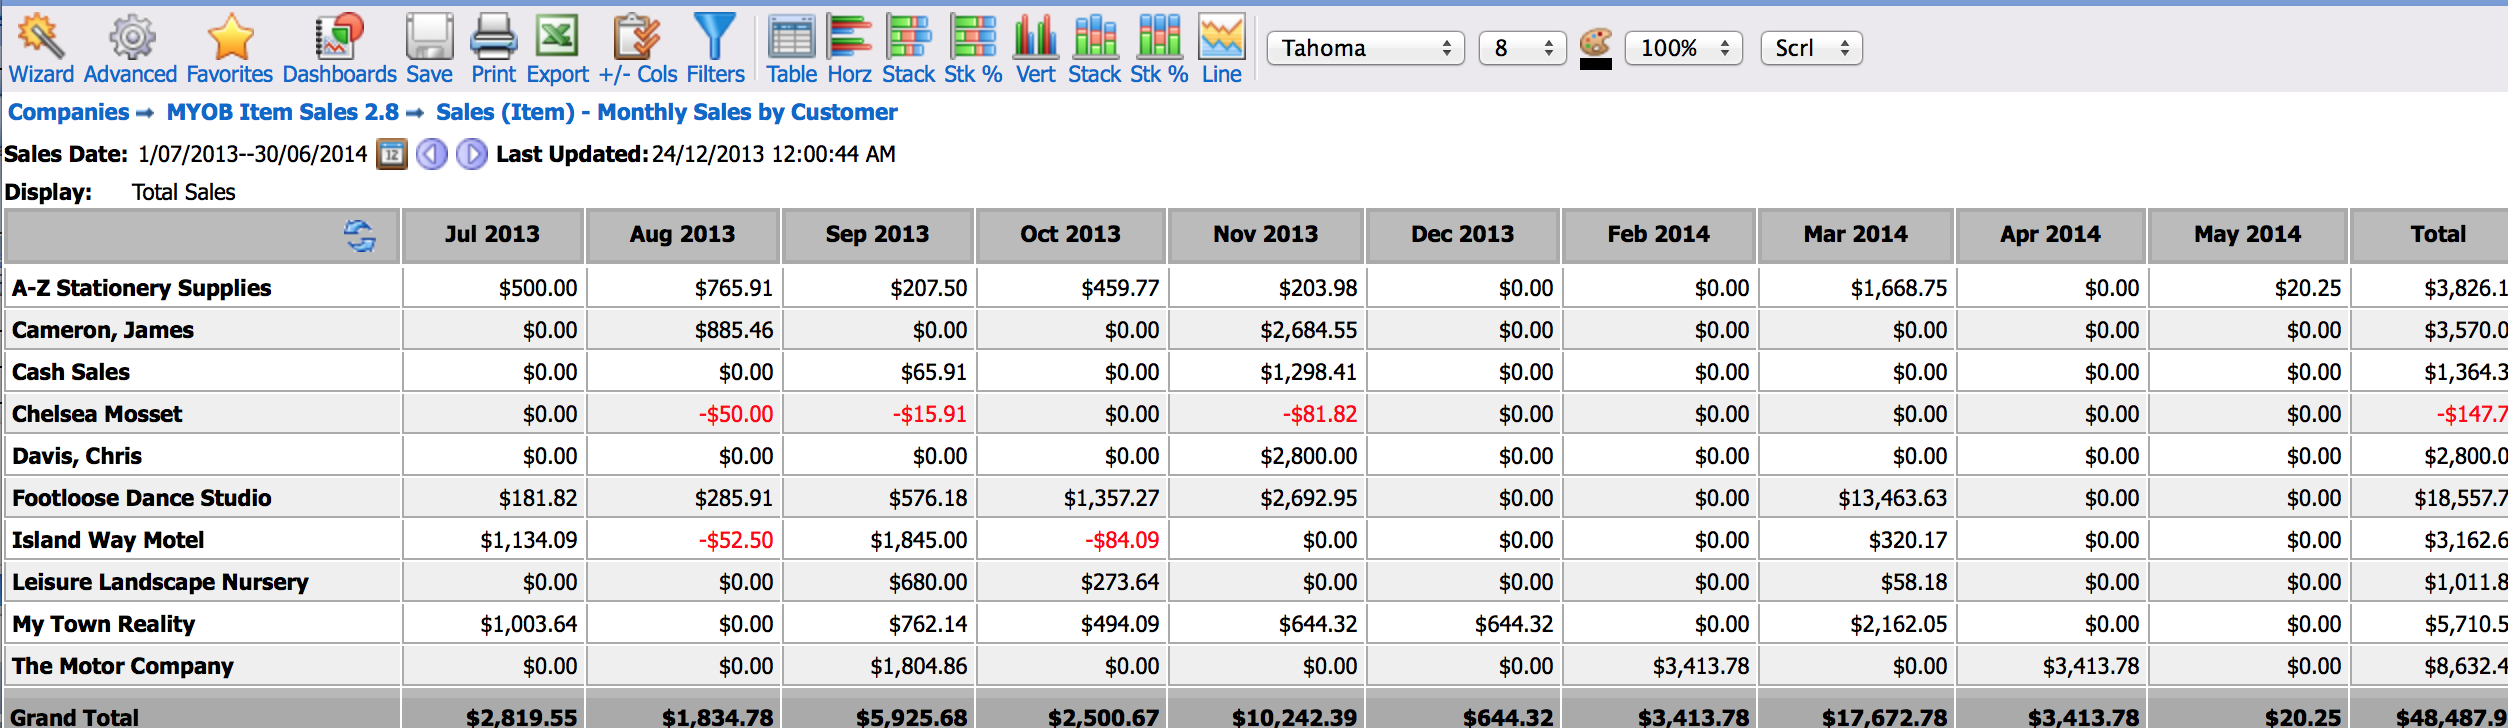This screenshot has width=2508, height=728.
Task: Switch to Vert bar chart
Action: 1035,48
